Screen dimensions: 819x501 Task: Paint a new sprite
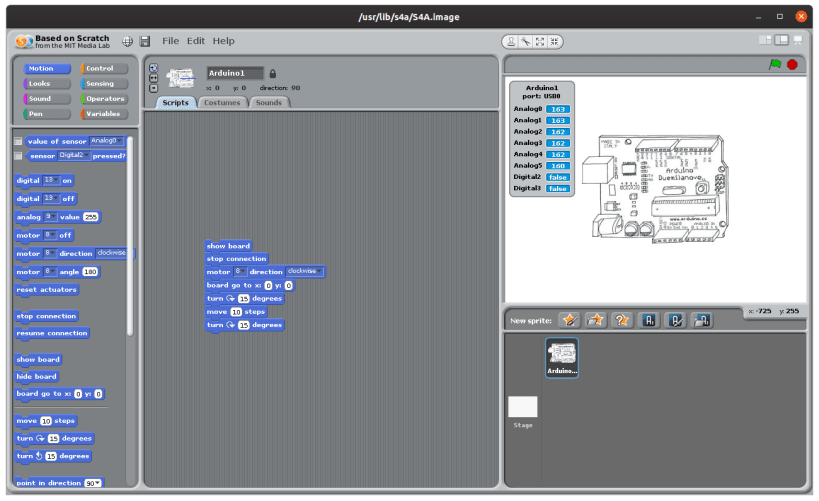point(570,320)
